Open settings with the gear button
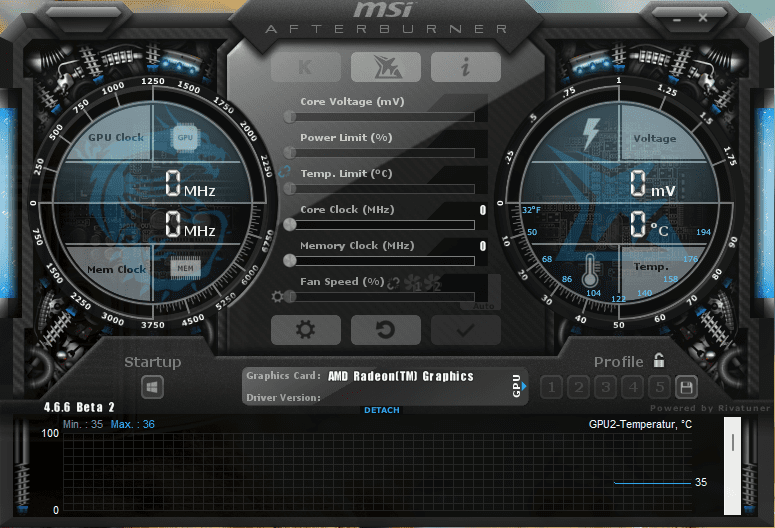The width and height of the screenshot is (775, 528). pos(305,330)
